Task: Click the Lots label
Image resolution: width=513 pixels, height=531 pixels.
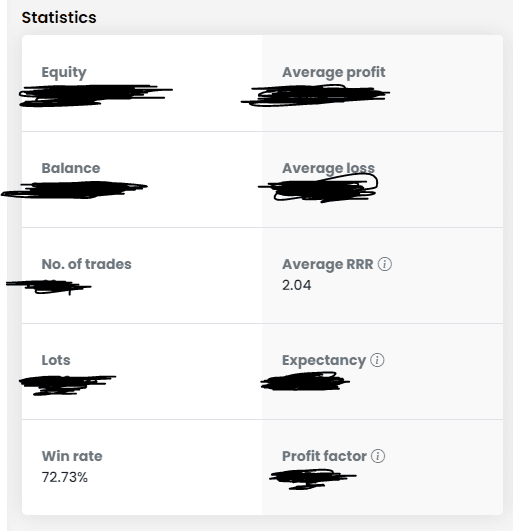Action: pos(56,360)
